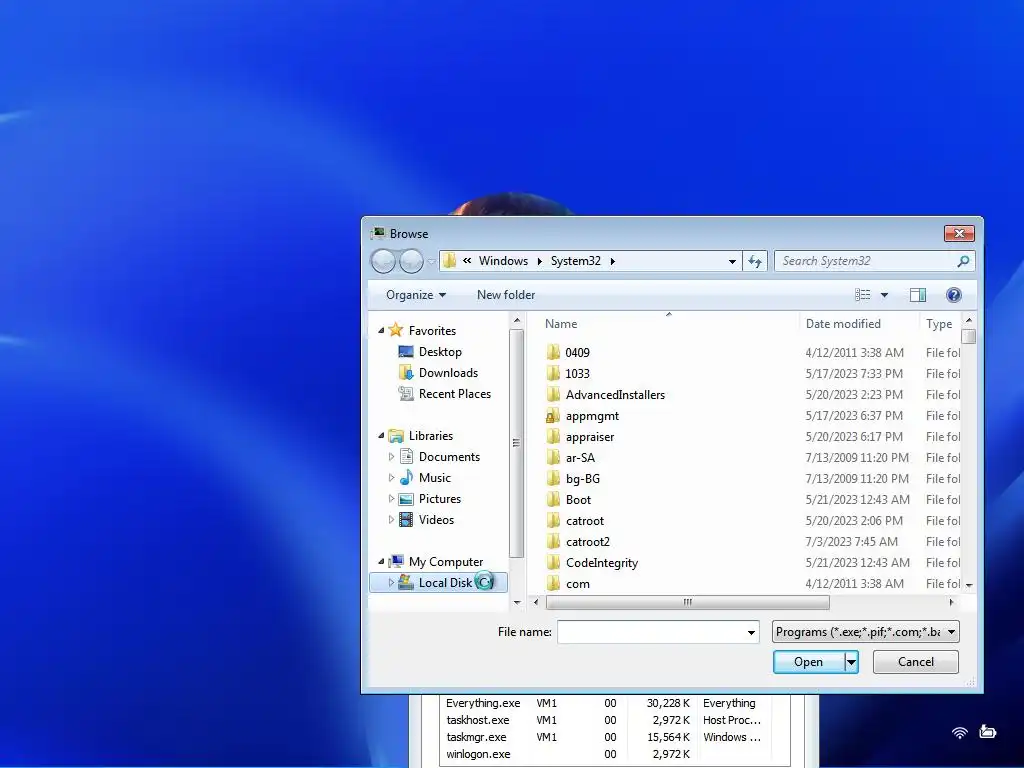This screenshot has height=768, width=1024.
Task: Collapse the Favorites tree group
Action: pyautogui.click(x=381, y=330)
